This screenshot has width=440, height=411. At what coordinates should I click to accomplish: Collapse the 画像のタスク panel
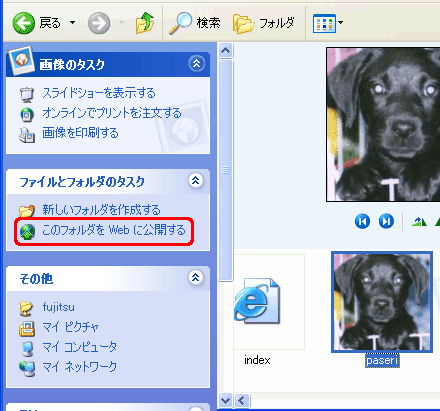click(196, 63)
